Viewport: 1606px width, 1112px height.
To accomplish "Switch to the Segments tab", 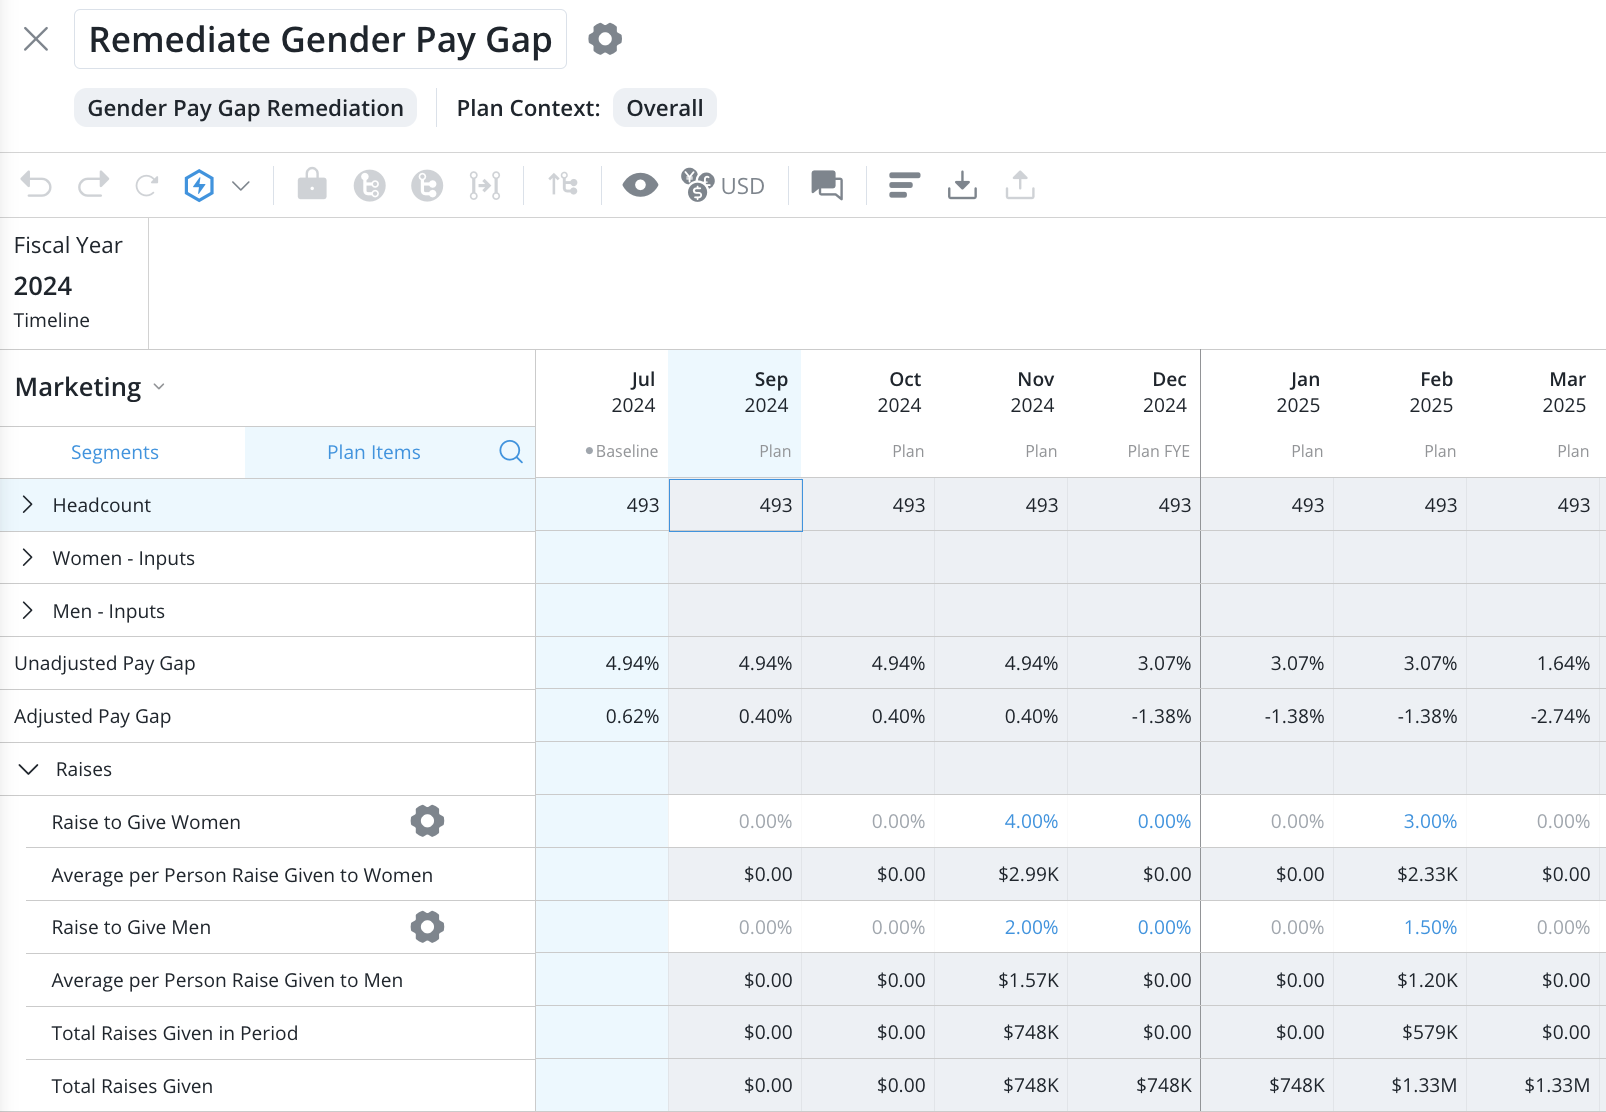I will pos(115,452).
